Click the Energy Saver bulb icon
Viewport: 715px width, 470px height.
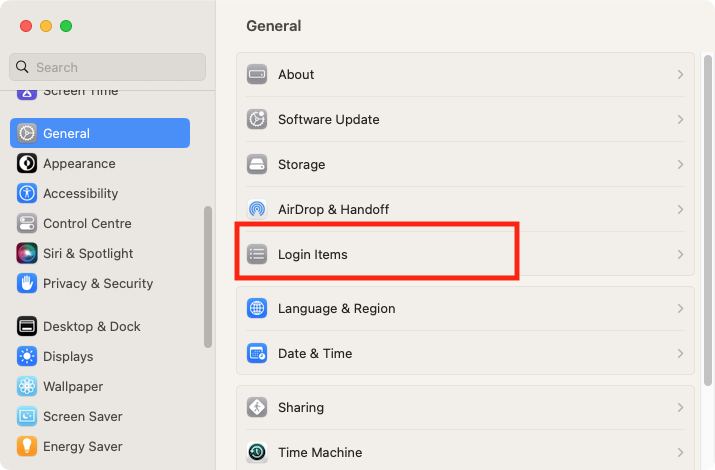click(27, 447)
